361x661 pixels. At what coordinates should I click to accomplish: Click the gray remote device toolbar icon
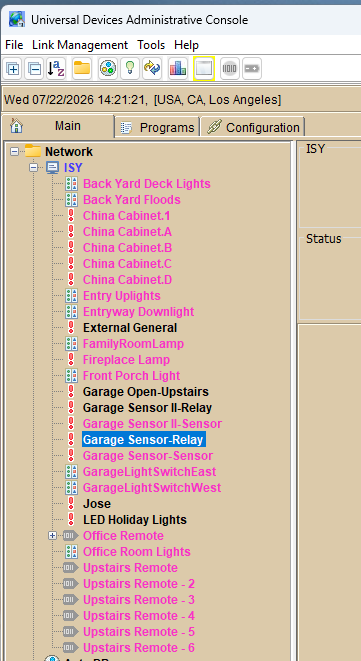pyautogui.click(x=230, y=68)
